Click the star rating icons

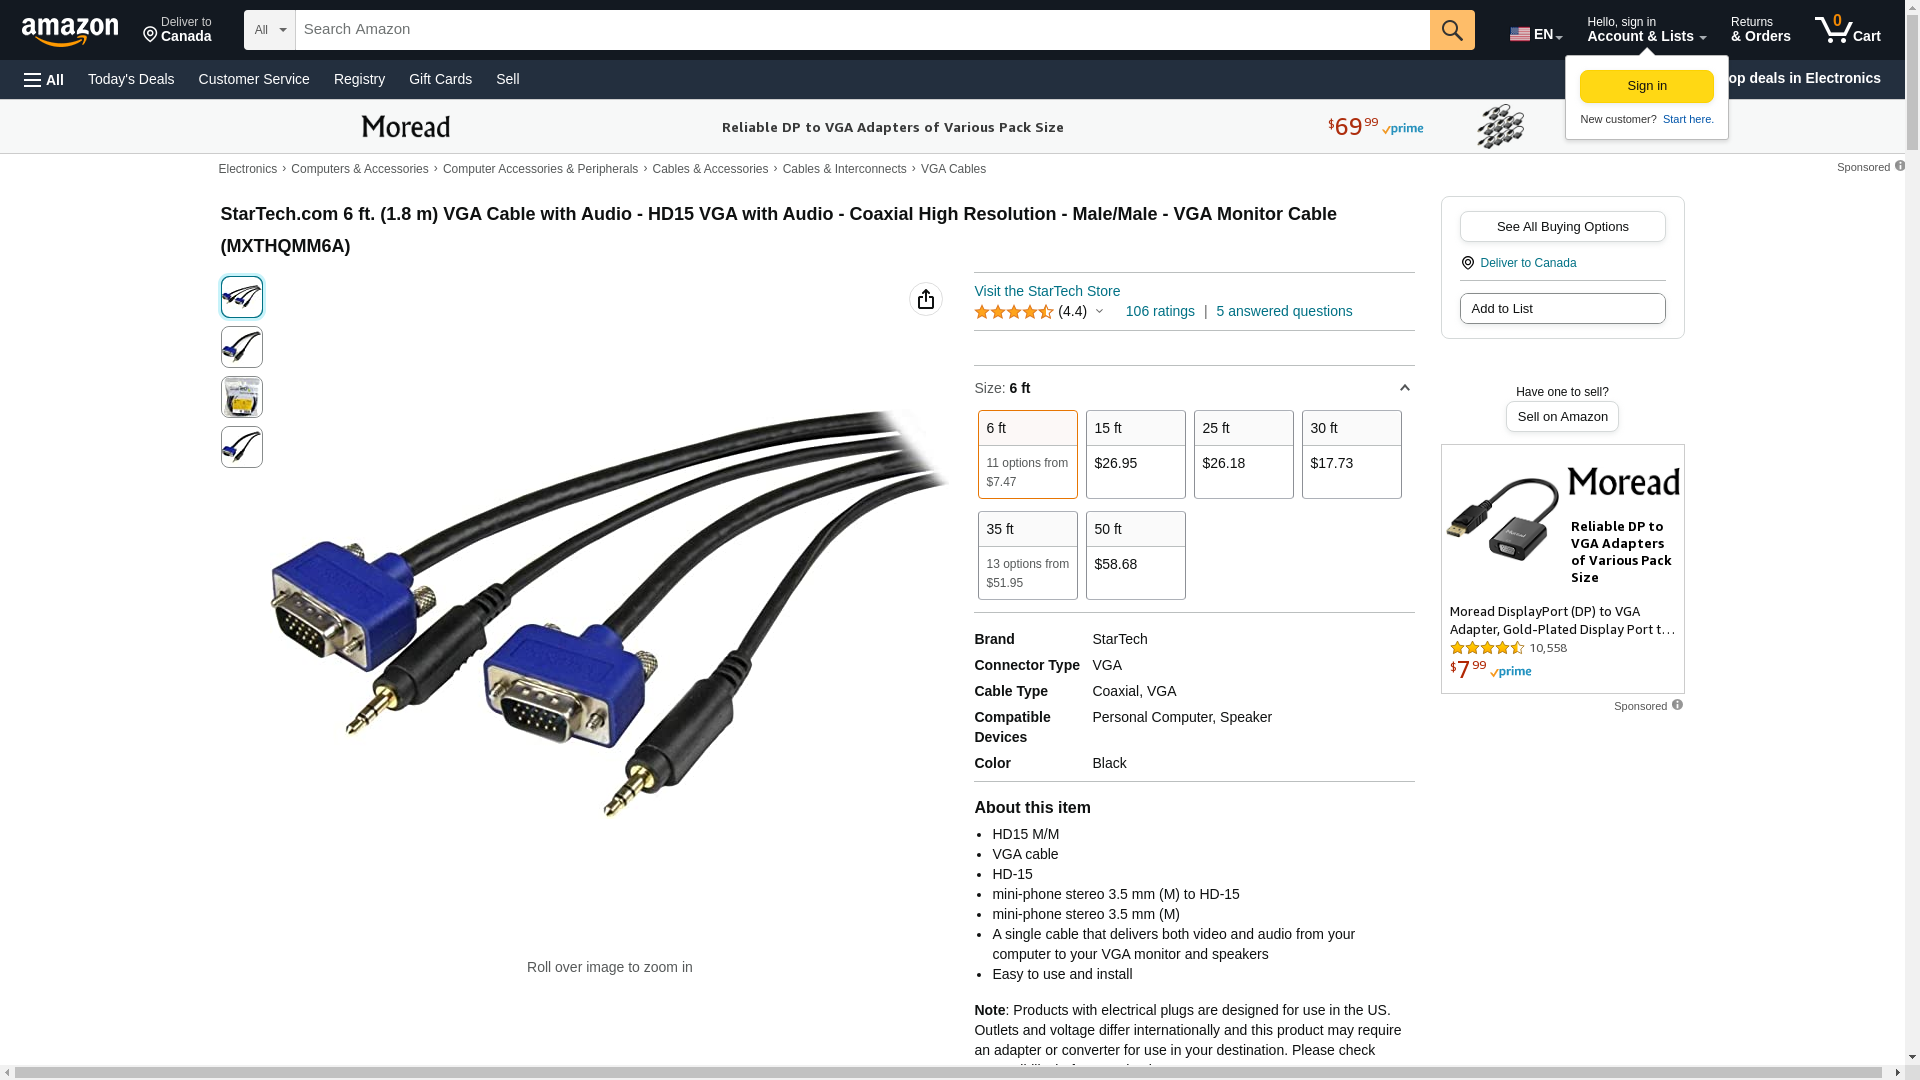pos(1014,312)
